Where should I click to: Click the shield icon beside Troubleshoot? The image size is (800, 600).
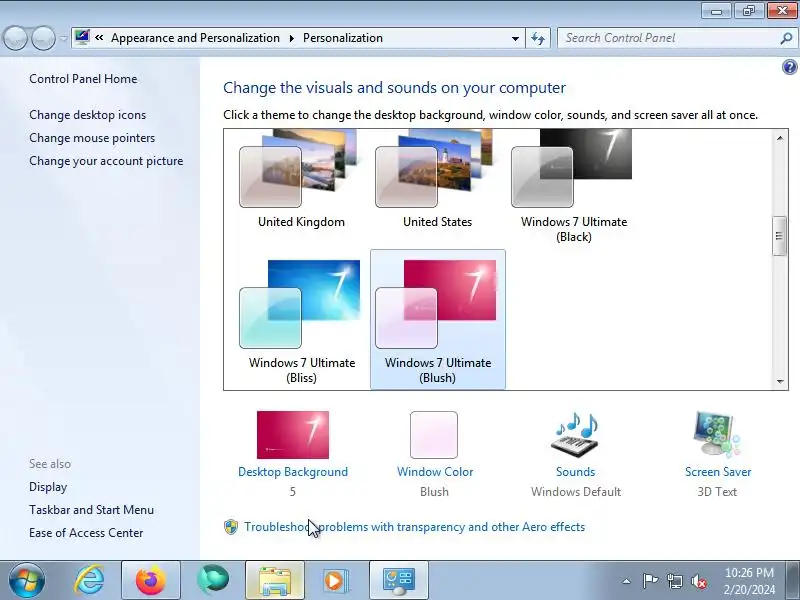(231, 527)
